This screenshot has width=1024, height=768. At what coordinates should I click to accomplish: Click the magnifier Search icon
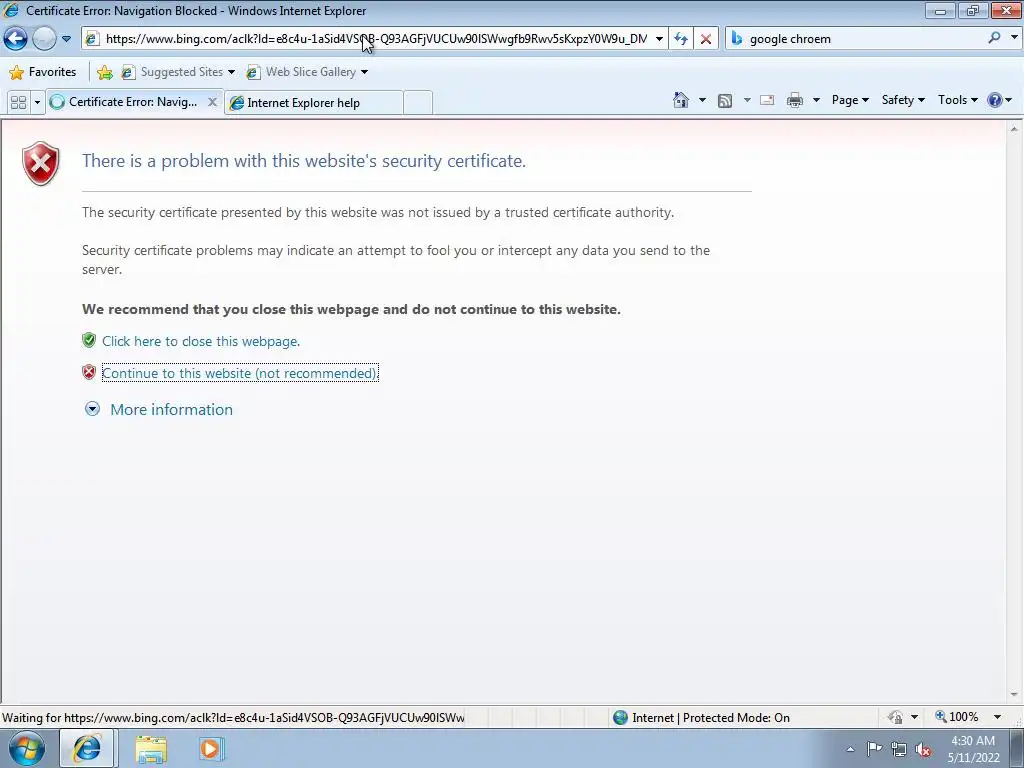(x=994, y=38)
